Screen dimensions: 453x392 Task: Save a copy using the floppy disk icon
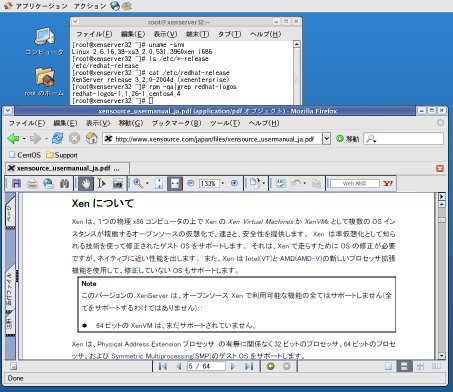16,183
